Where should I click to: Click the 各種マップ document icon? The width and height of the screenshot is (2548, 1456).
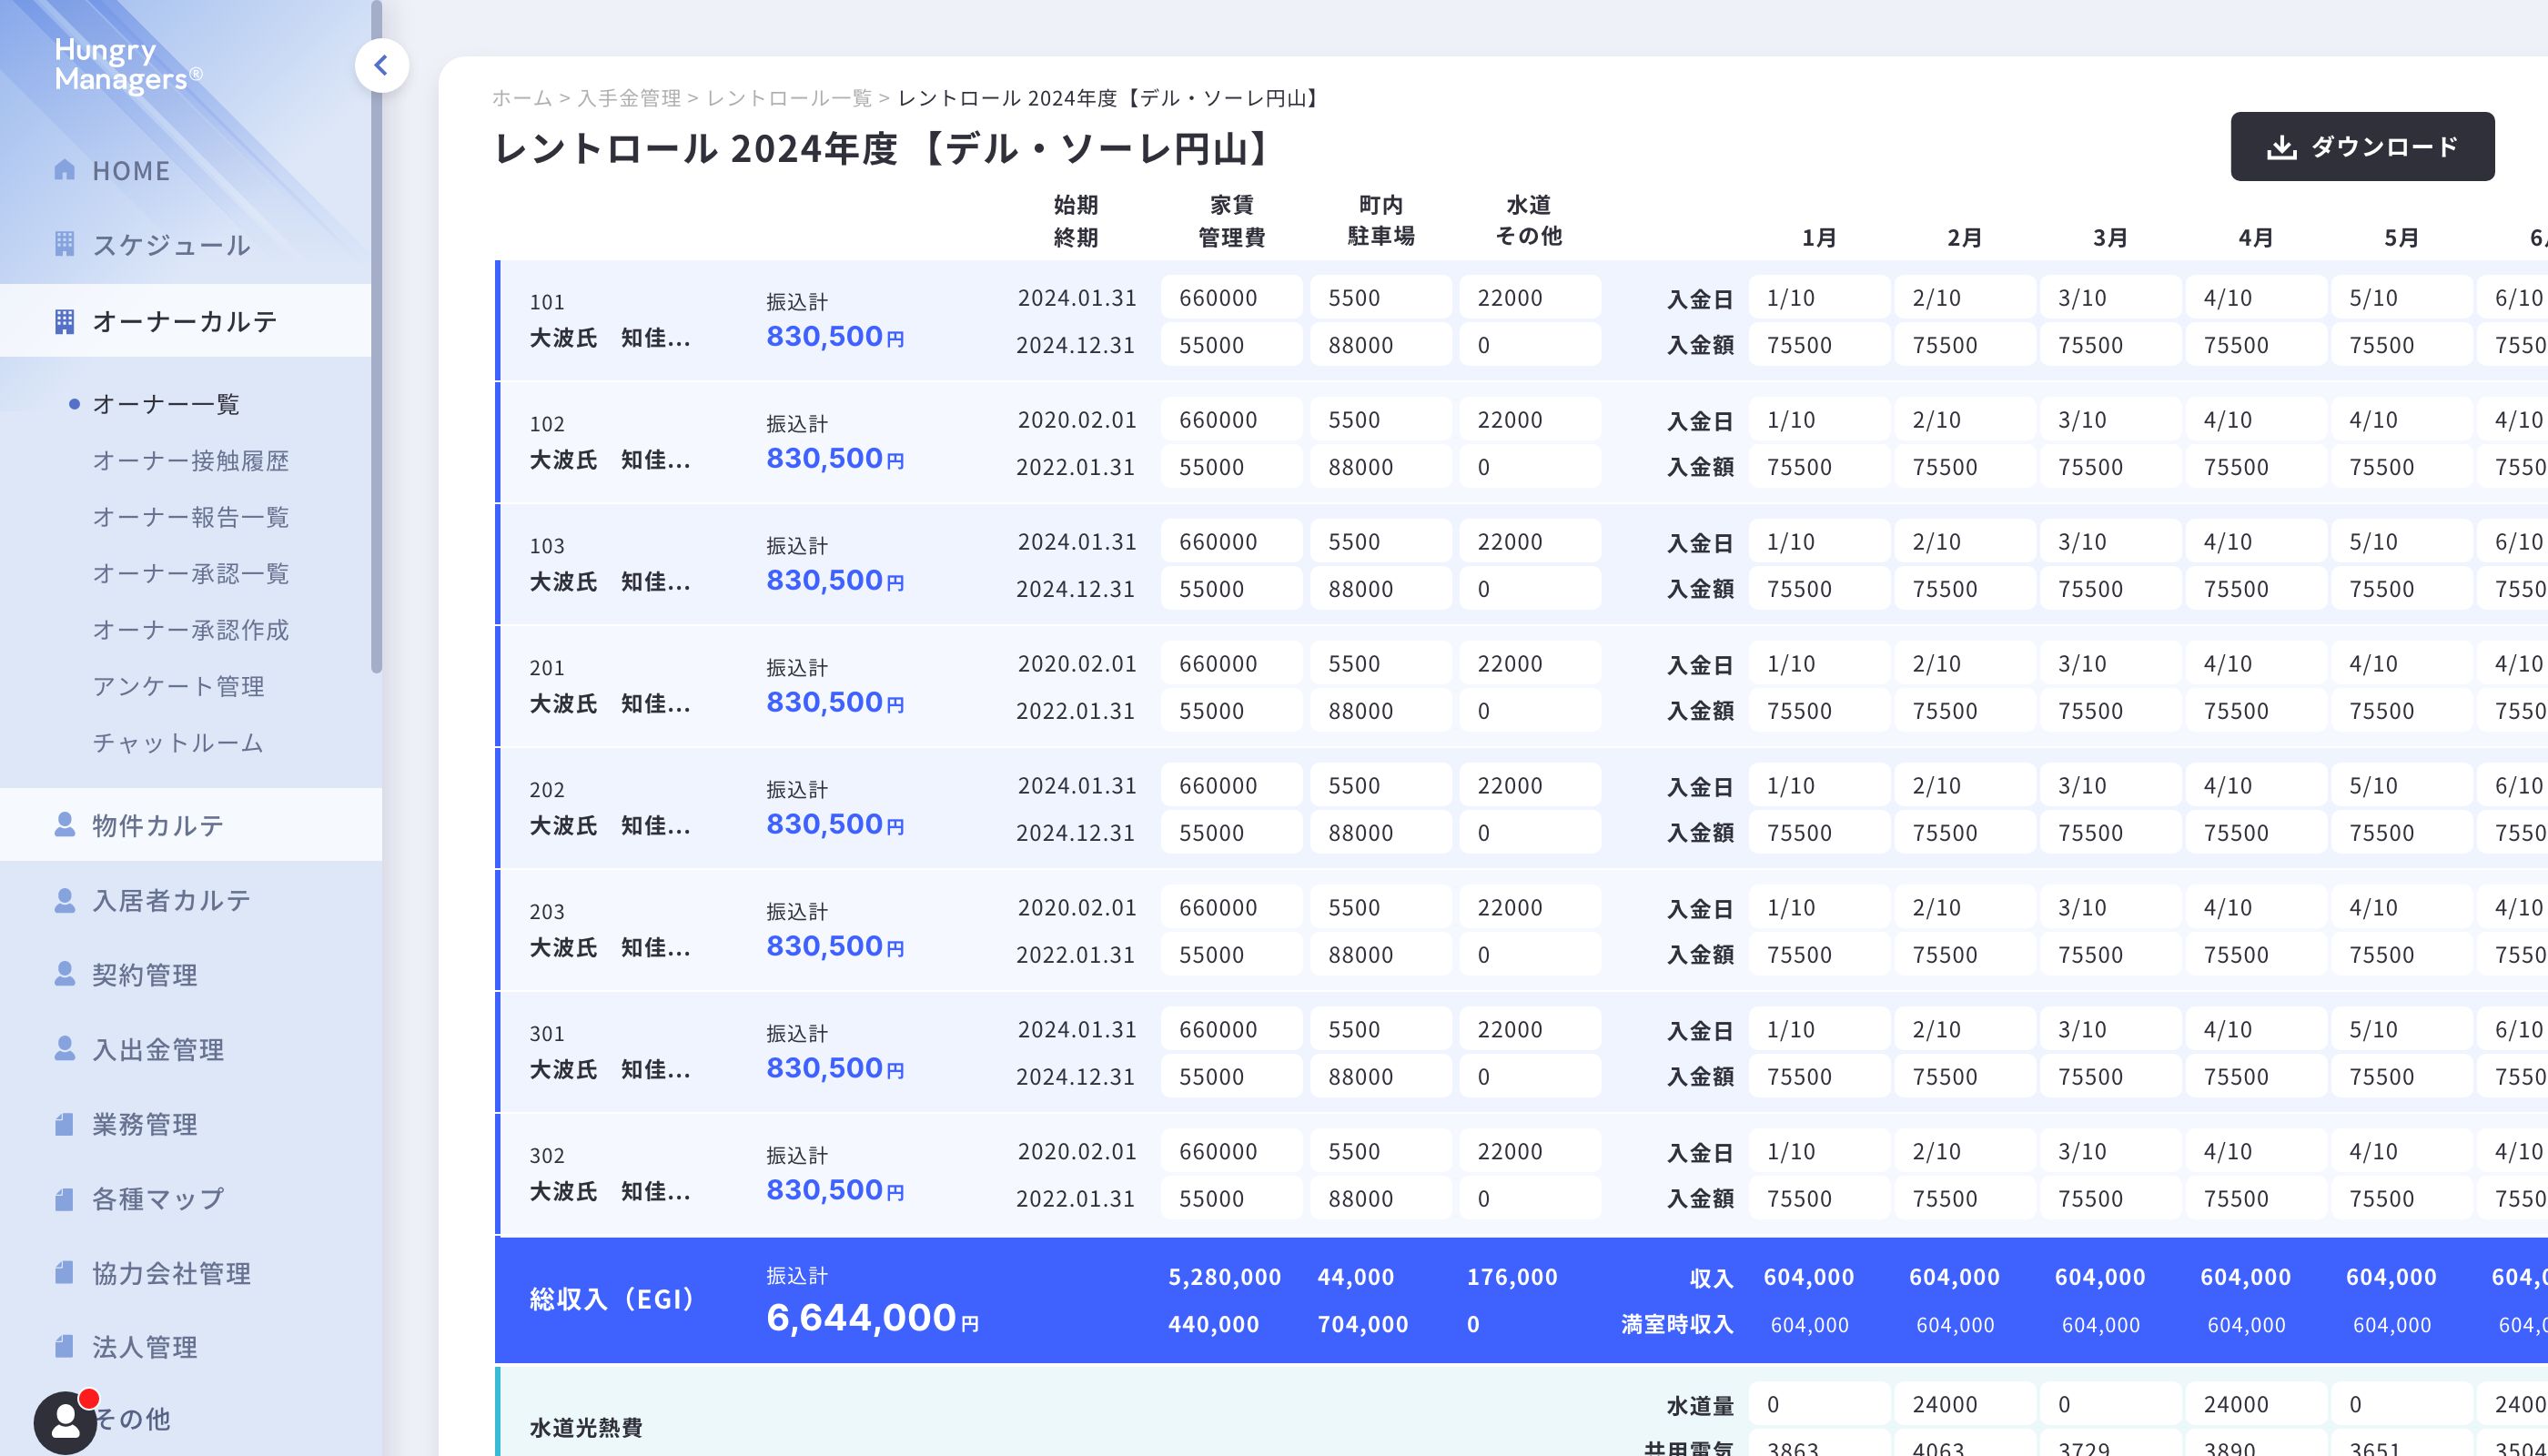pyautogui.click(x=64, y=1199)
